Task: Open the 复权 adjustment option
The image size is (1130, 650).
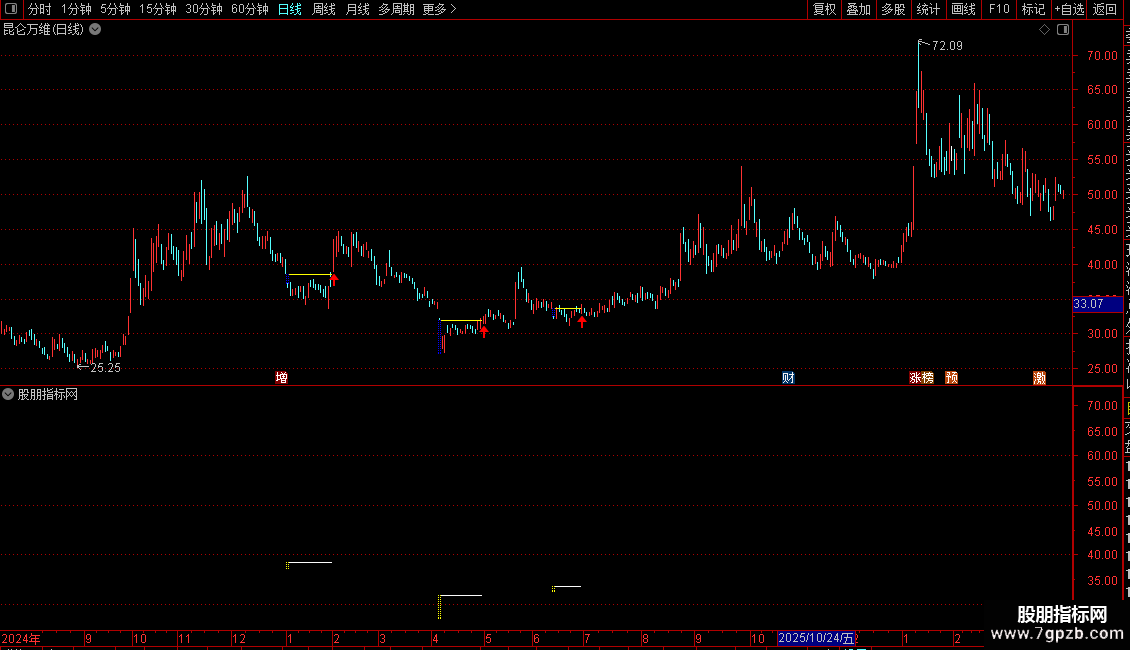Action: click(x=824, y=9)
